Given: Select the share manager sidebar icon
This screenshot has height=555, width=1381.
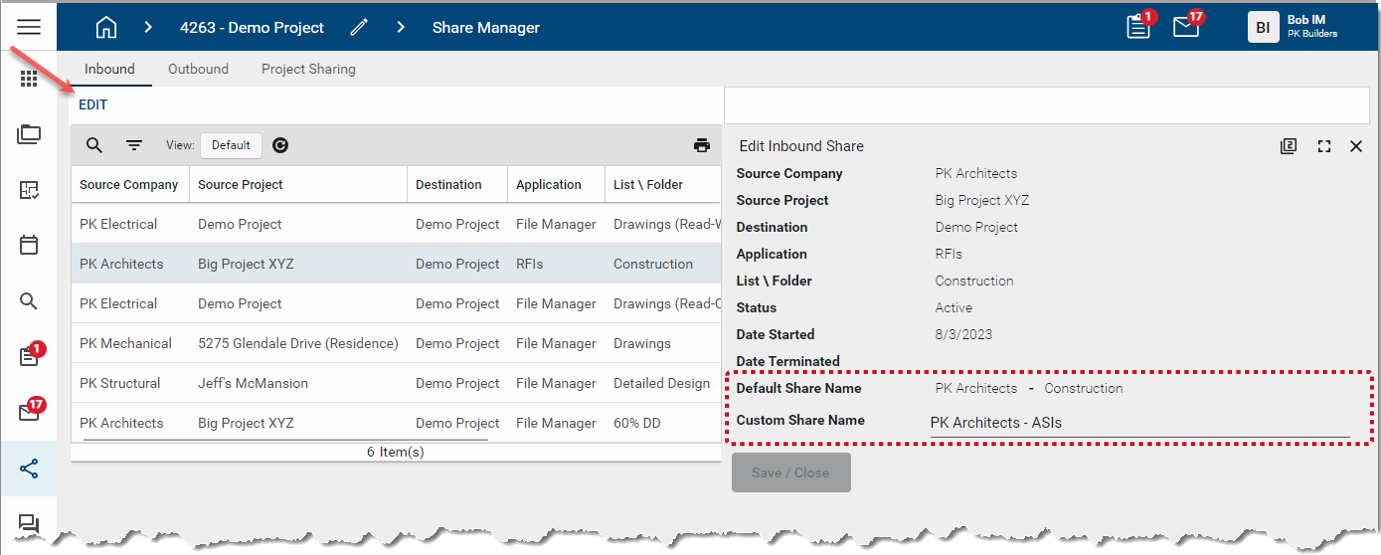Looking at the screenshot, I should [x=29, y=468].
